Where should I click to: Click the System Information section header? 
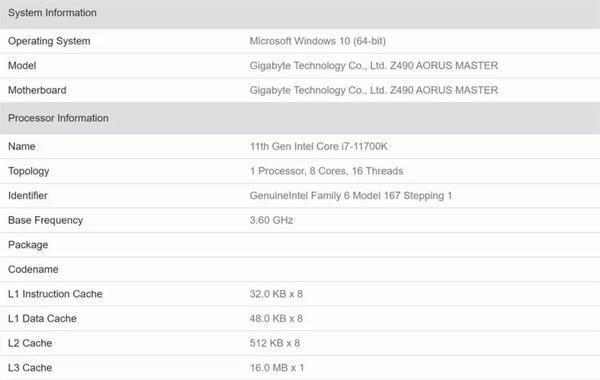300,14
